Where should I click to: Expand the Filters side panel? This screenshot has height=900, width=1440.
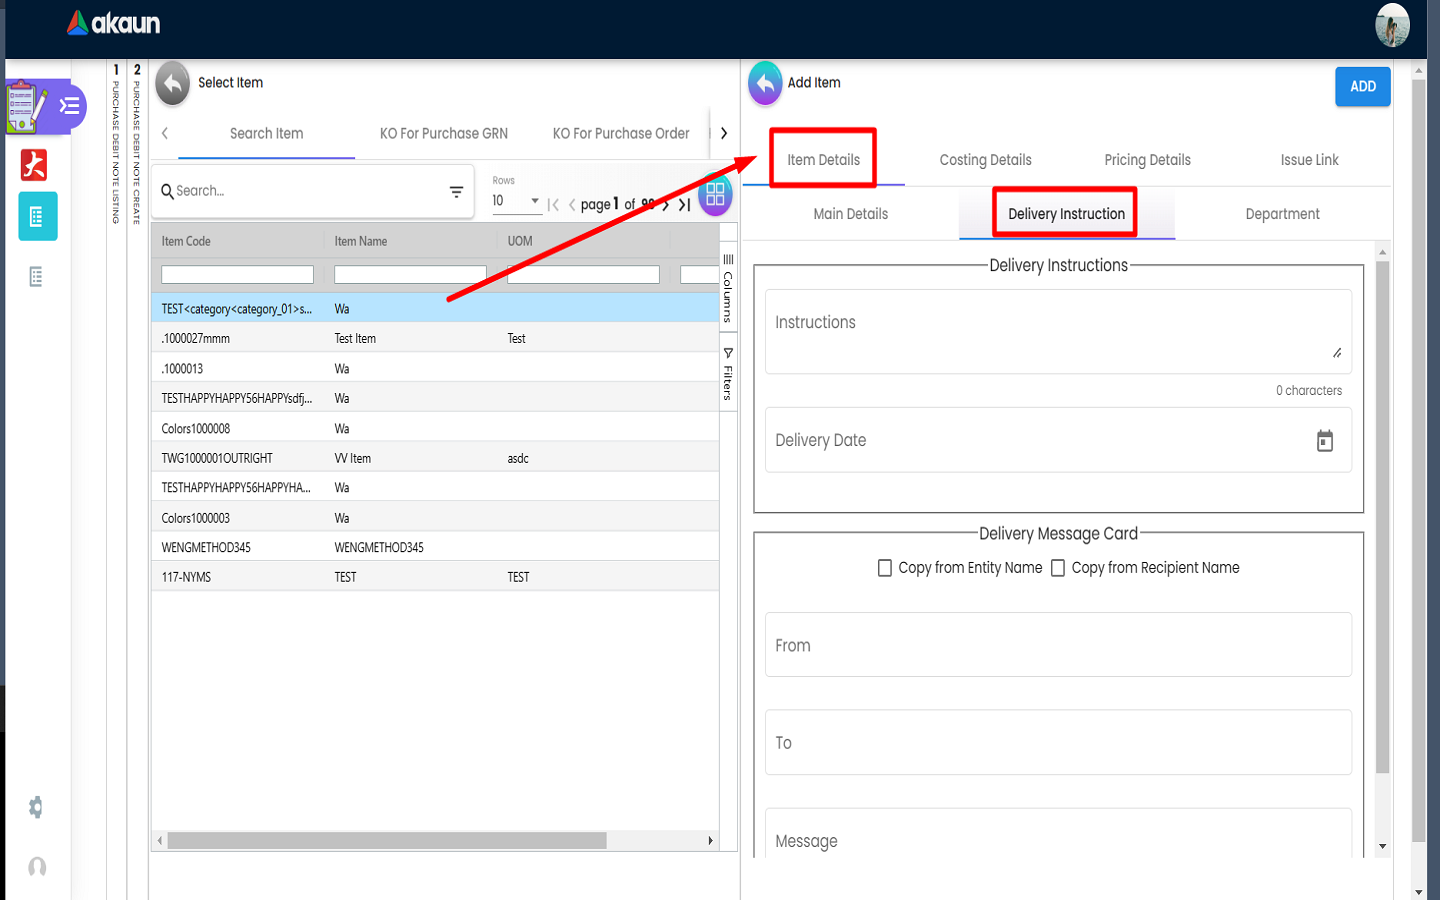(728, 374)
